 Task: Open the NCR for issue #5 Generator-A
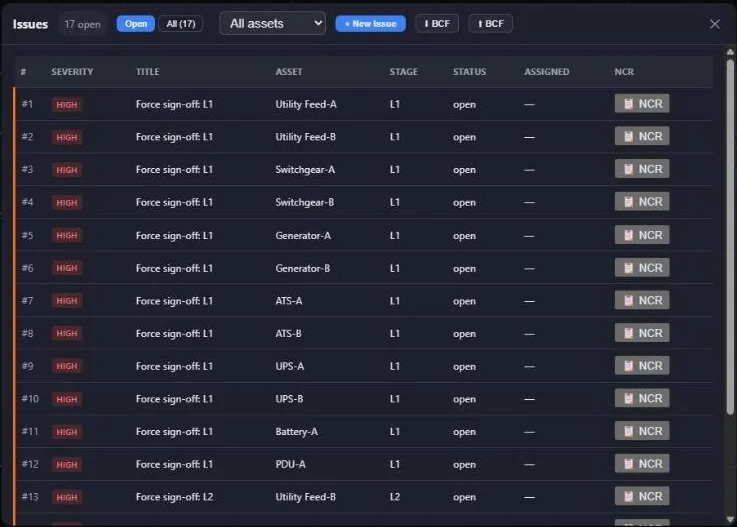coord(642,235)
